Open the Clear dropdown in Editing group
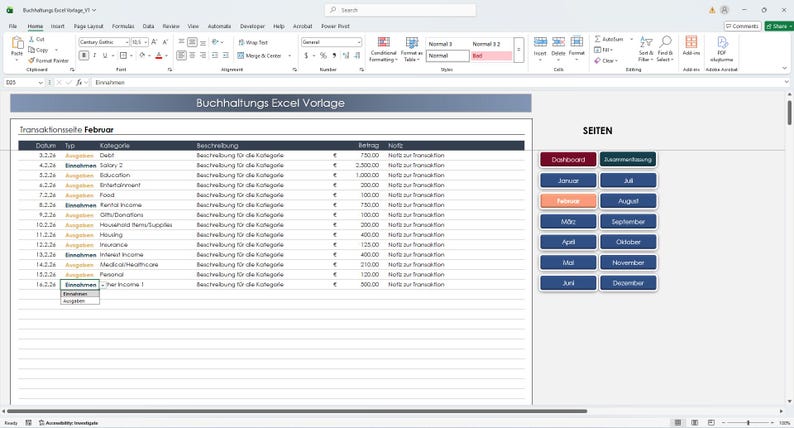 pyautogui.click(x=605, y=60)
